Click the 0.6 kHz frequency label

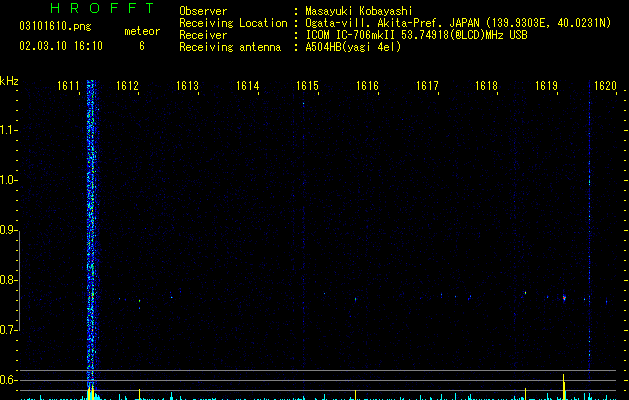pyautogui.click(x=8, y=380)
